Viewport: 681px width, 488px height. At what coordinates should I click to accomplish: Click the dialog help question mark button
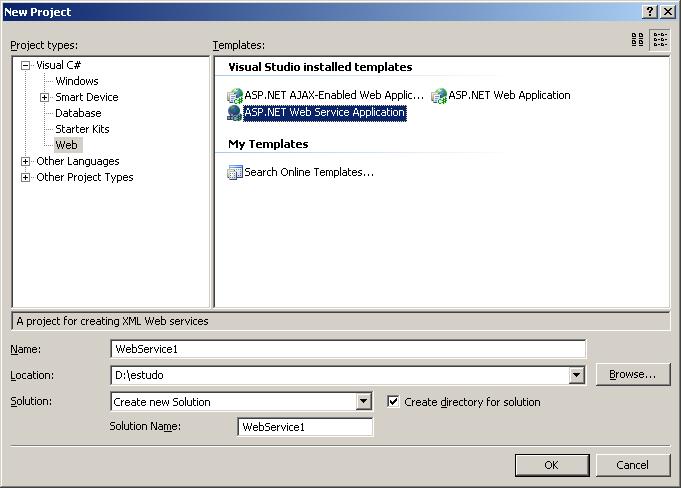pos(649,11)
